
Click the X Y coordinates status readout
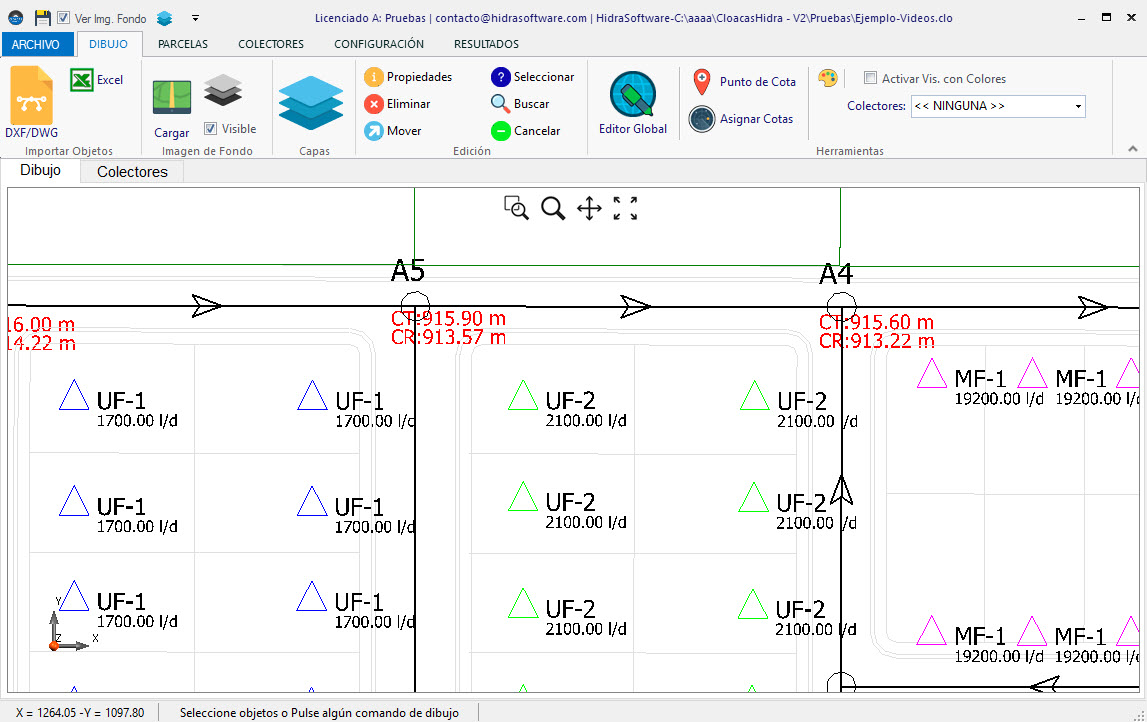click(80, 712)
